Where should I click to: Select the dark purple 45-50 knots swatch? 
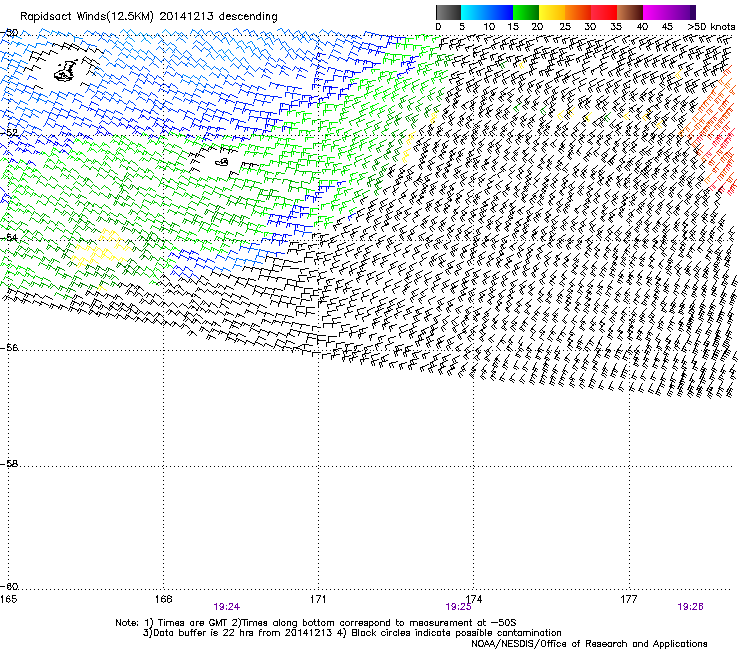[682, 12]
